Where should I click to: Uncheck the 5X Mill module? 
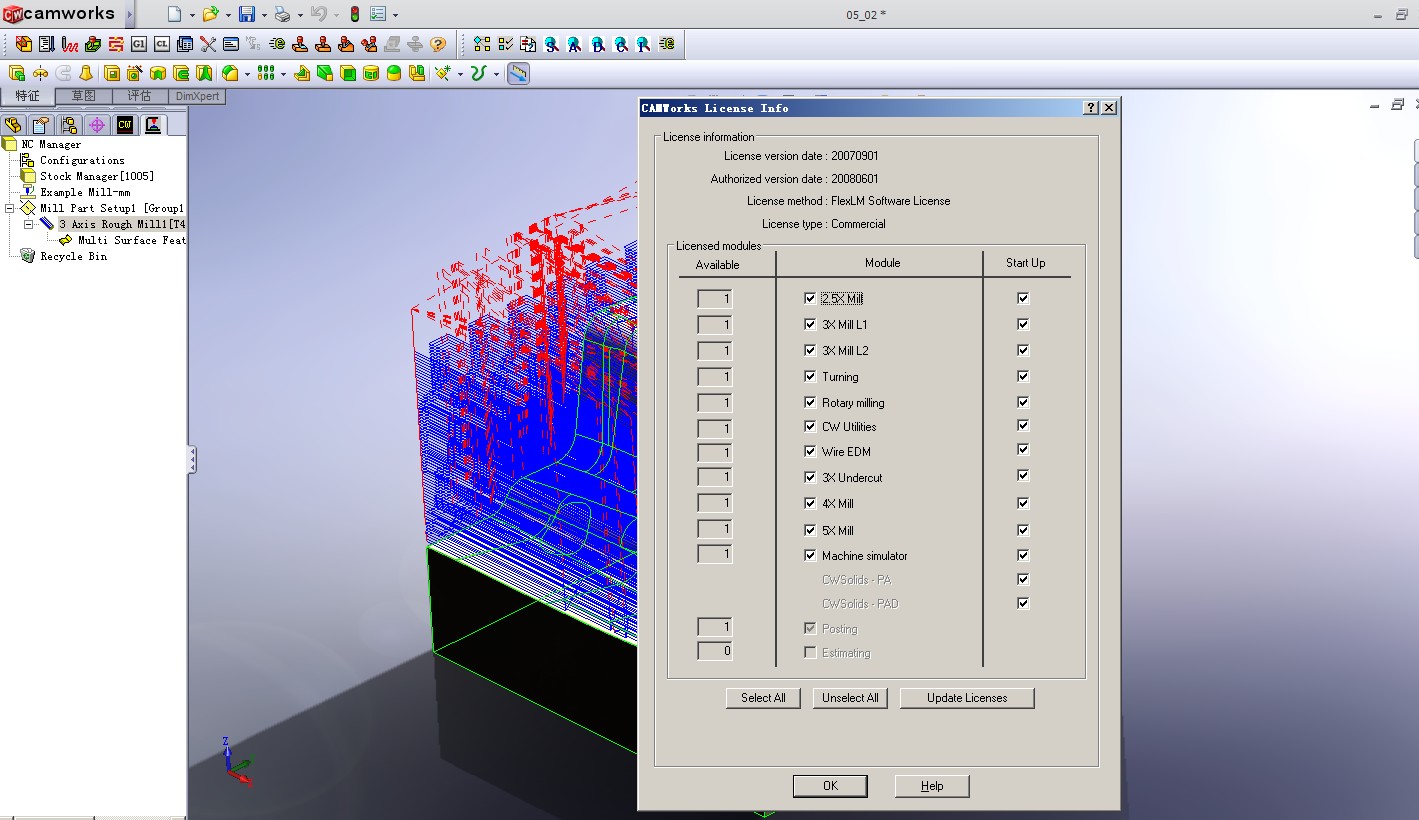point(810,530)
